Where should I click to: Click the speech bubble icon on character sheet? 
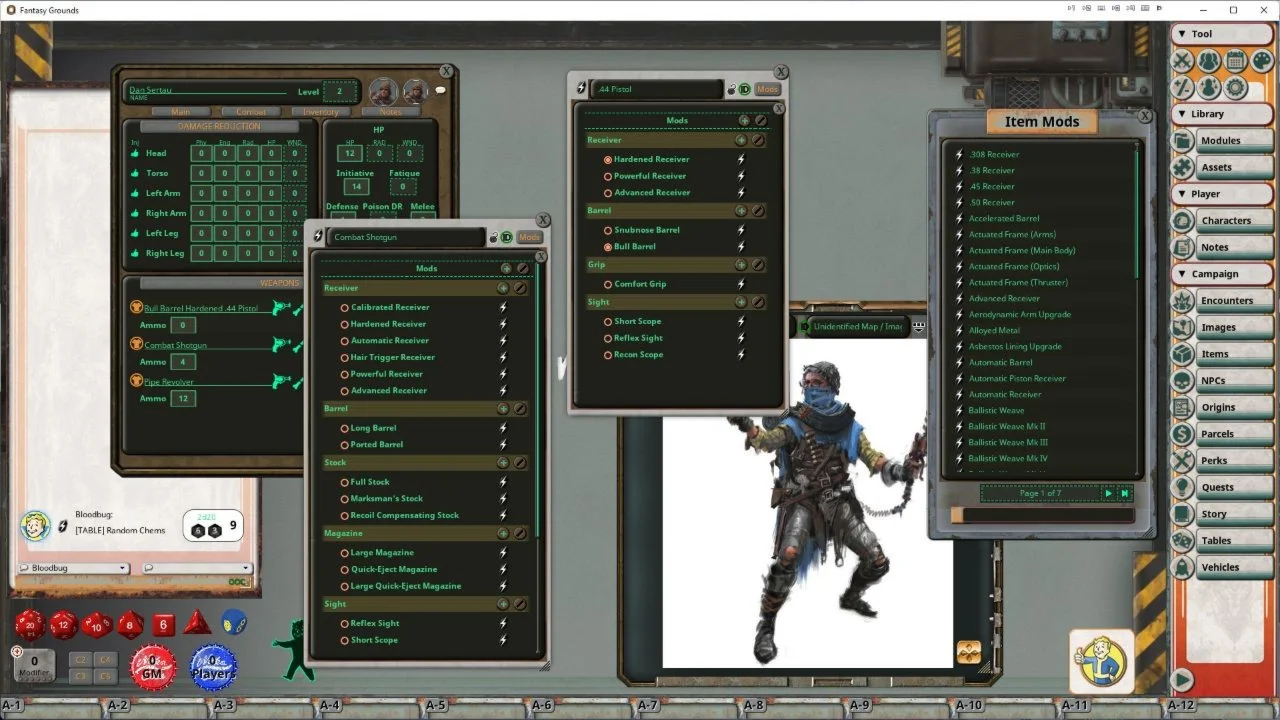[440, 90]
